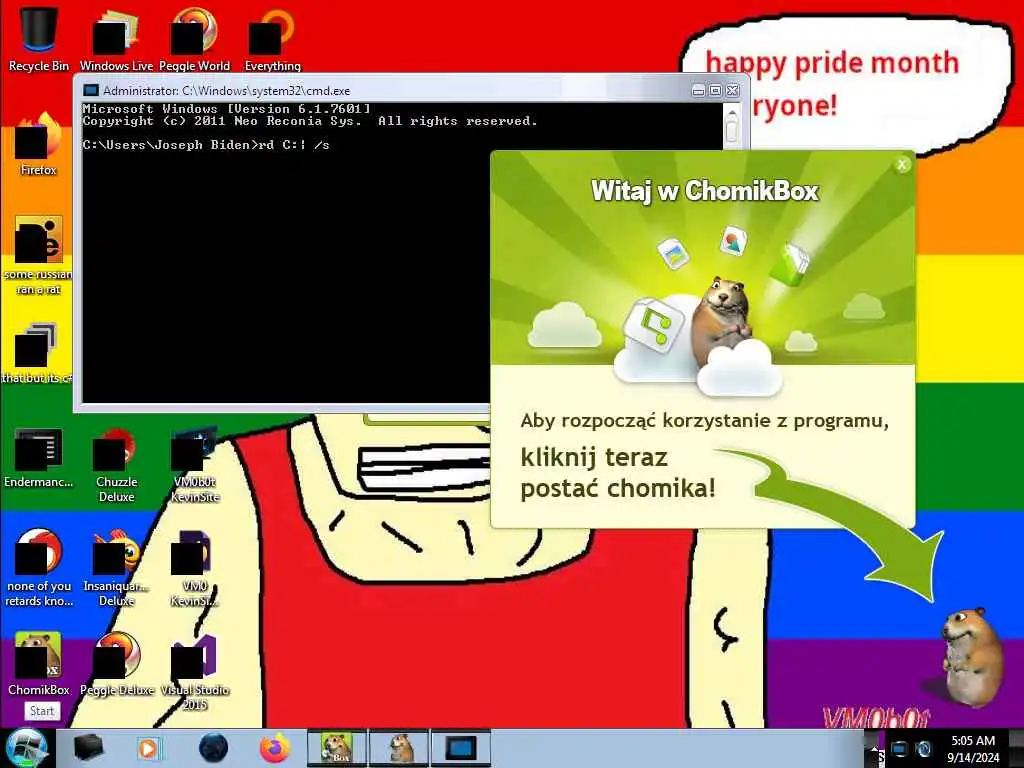Click the Windows Start orb
This screenshot has height=768, width=1024.
click(x=26, y=748)
